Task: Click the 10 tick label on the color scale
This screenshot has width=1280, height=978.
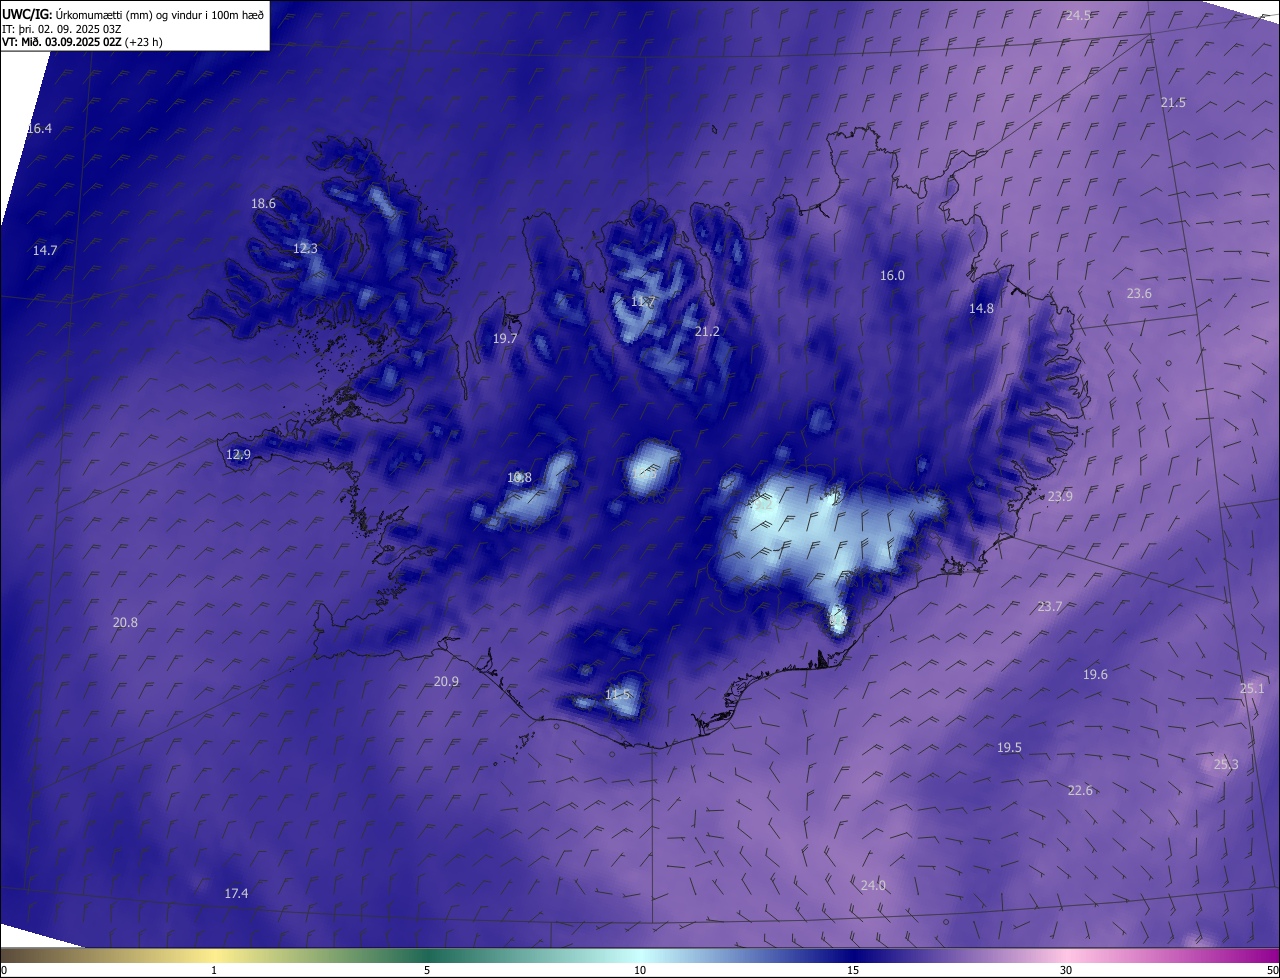Action: click(640, 970)
